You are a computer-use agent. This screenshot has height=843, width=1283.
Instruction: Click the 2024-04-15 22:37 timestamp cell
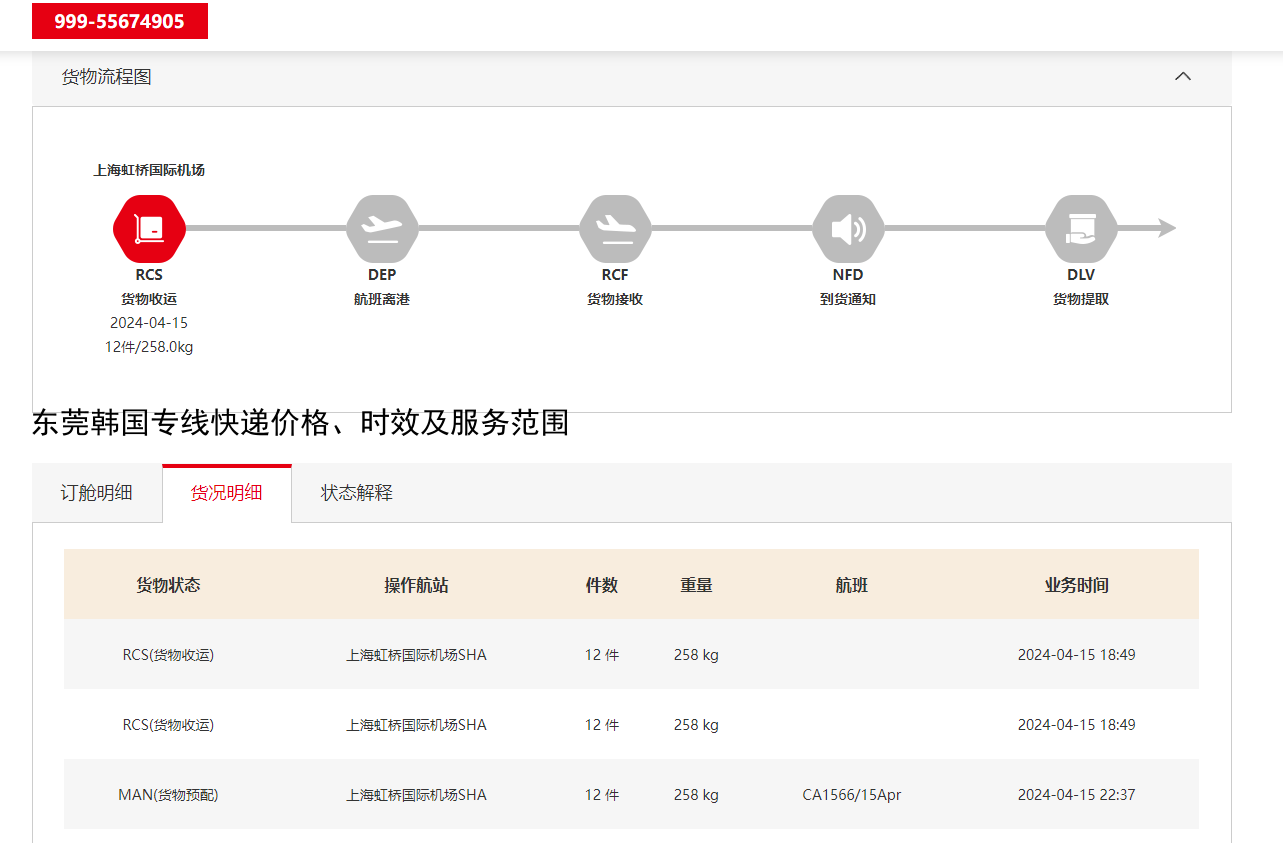pyautogui.click(x=1076, y=795)
